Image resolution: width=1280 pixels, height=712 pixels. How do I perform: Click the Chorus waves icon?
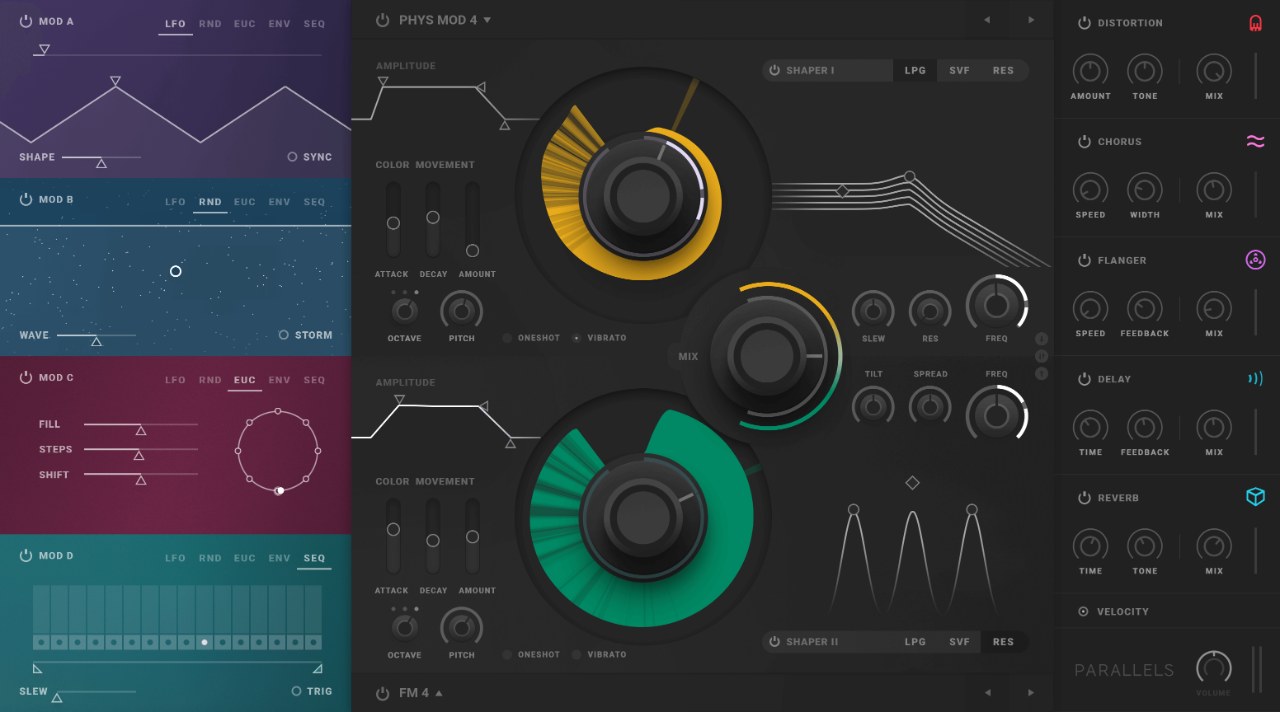(1255, 141)
